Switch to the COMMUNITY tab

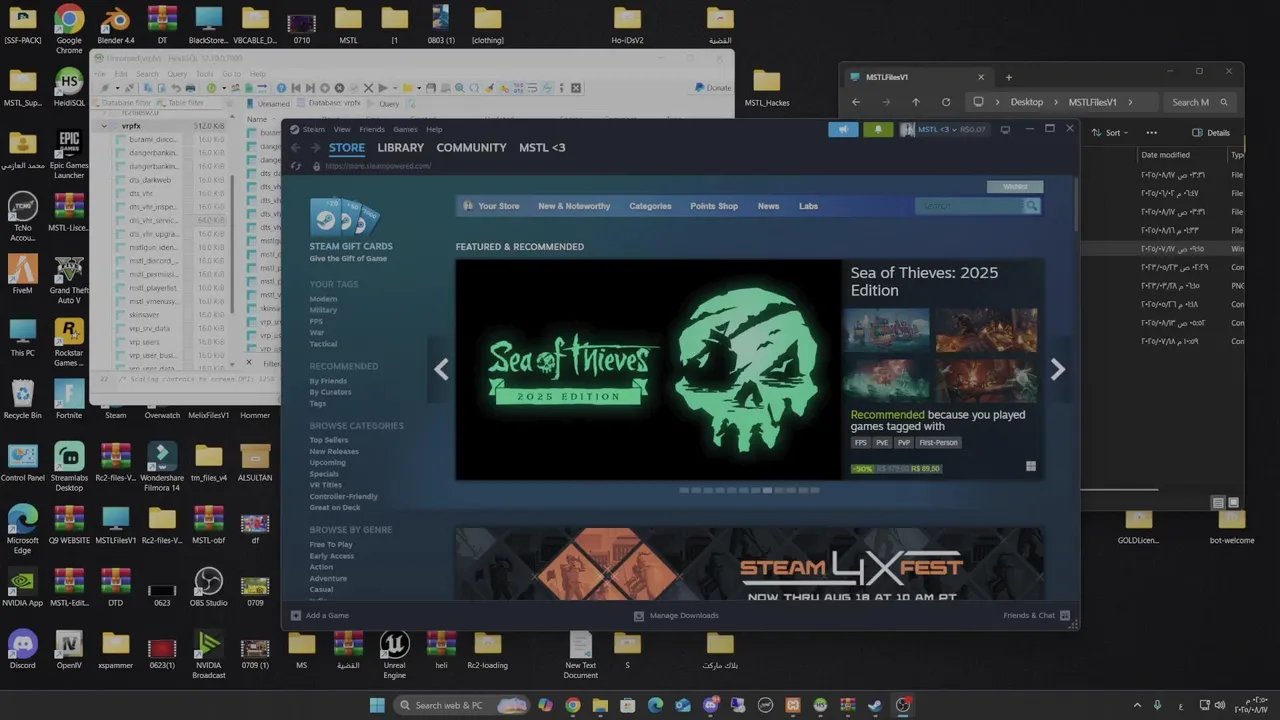471,147
